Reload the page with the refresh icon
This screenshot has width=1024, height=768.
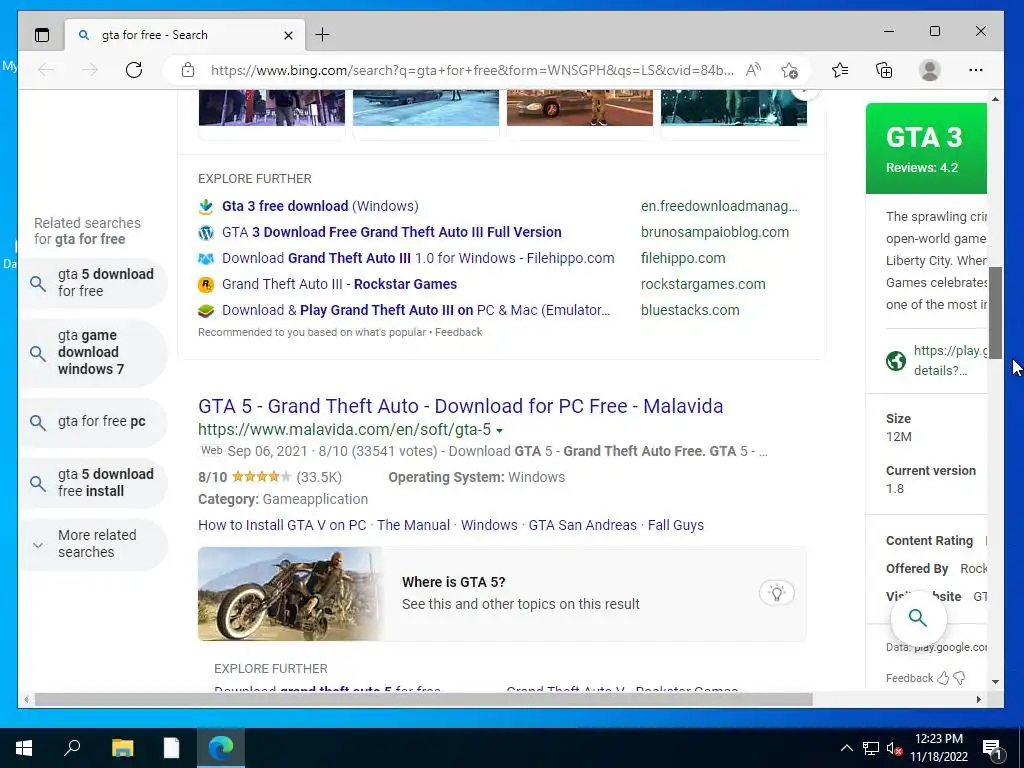(x=134, y=70)
